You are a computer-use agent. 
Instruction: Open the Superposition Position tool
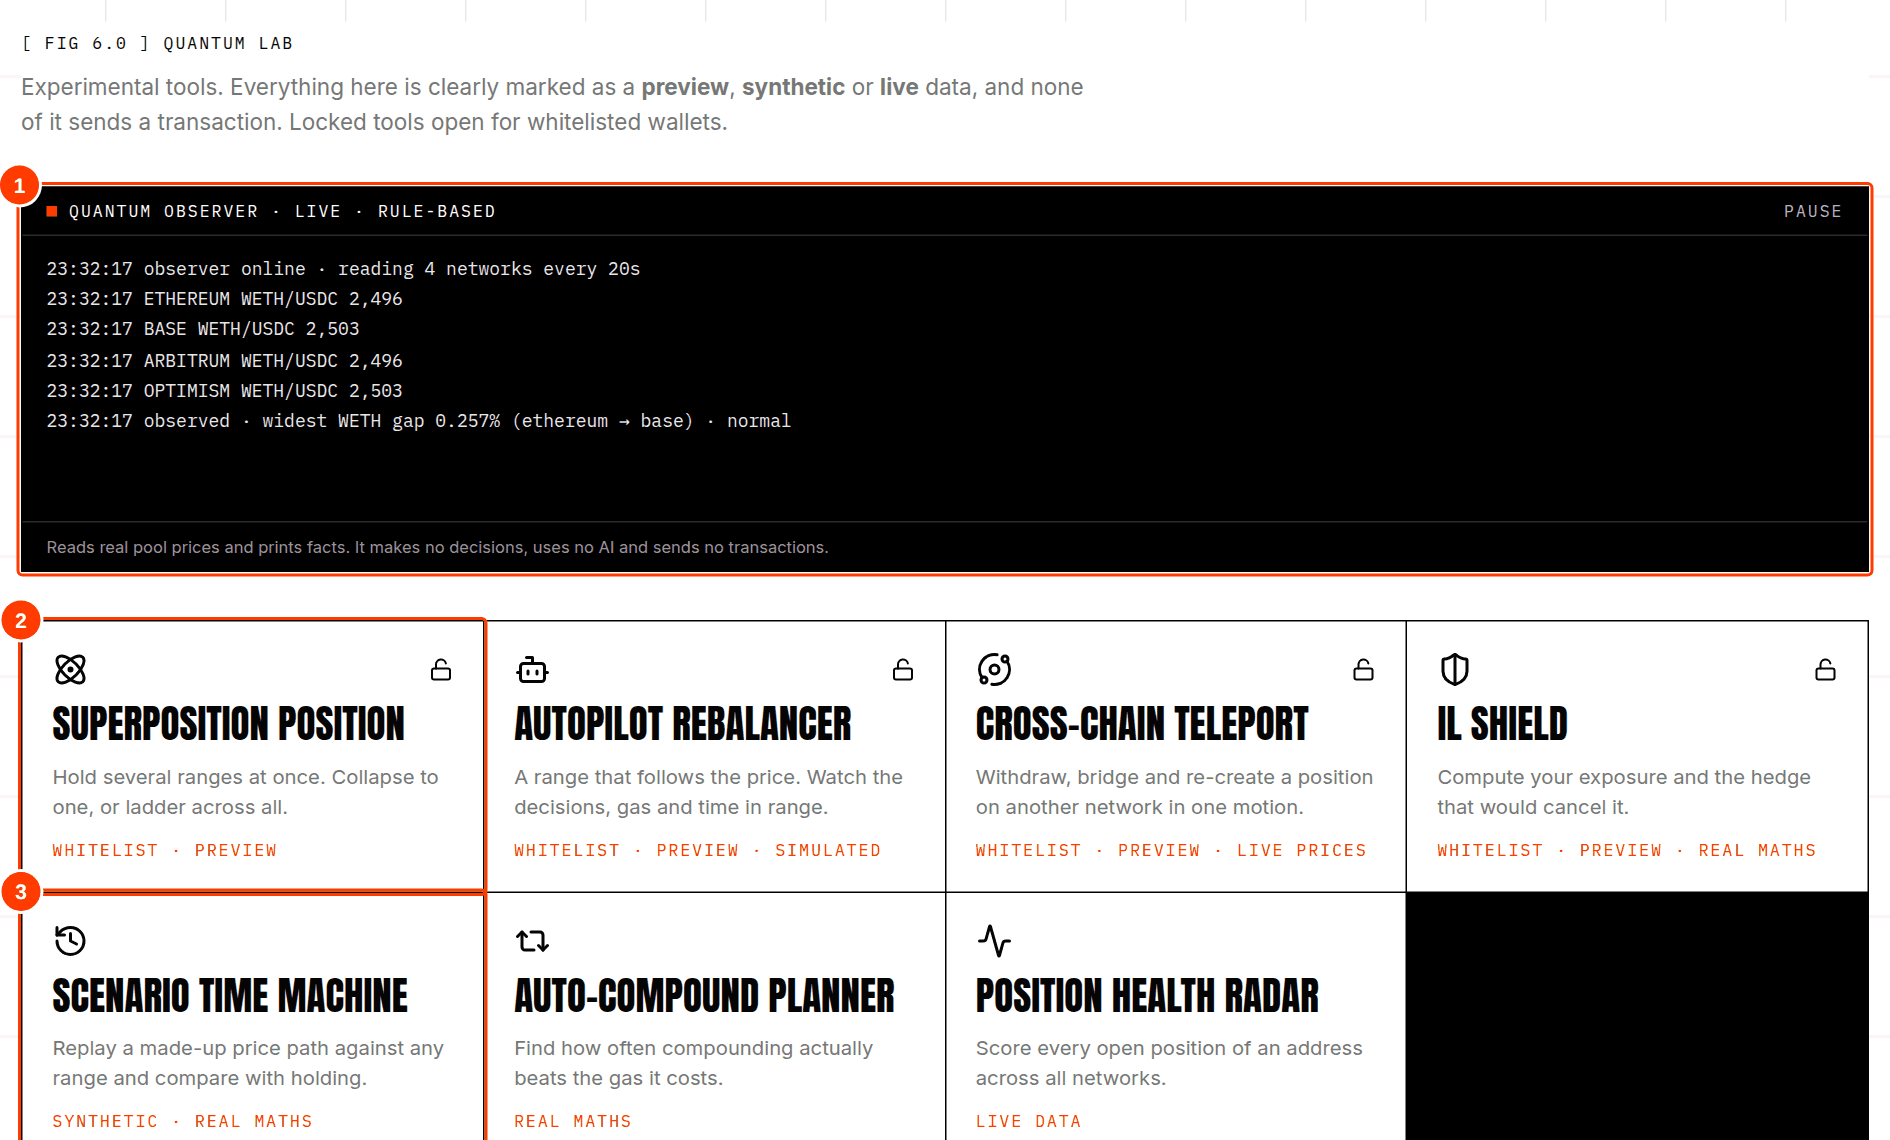254,755
